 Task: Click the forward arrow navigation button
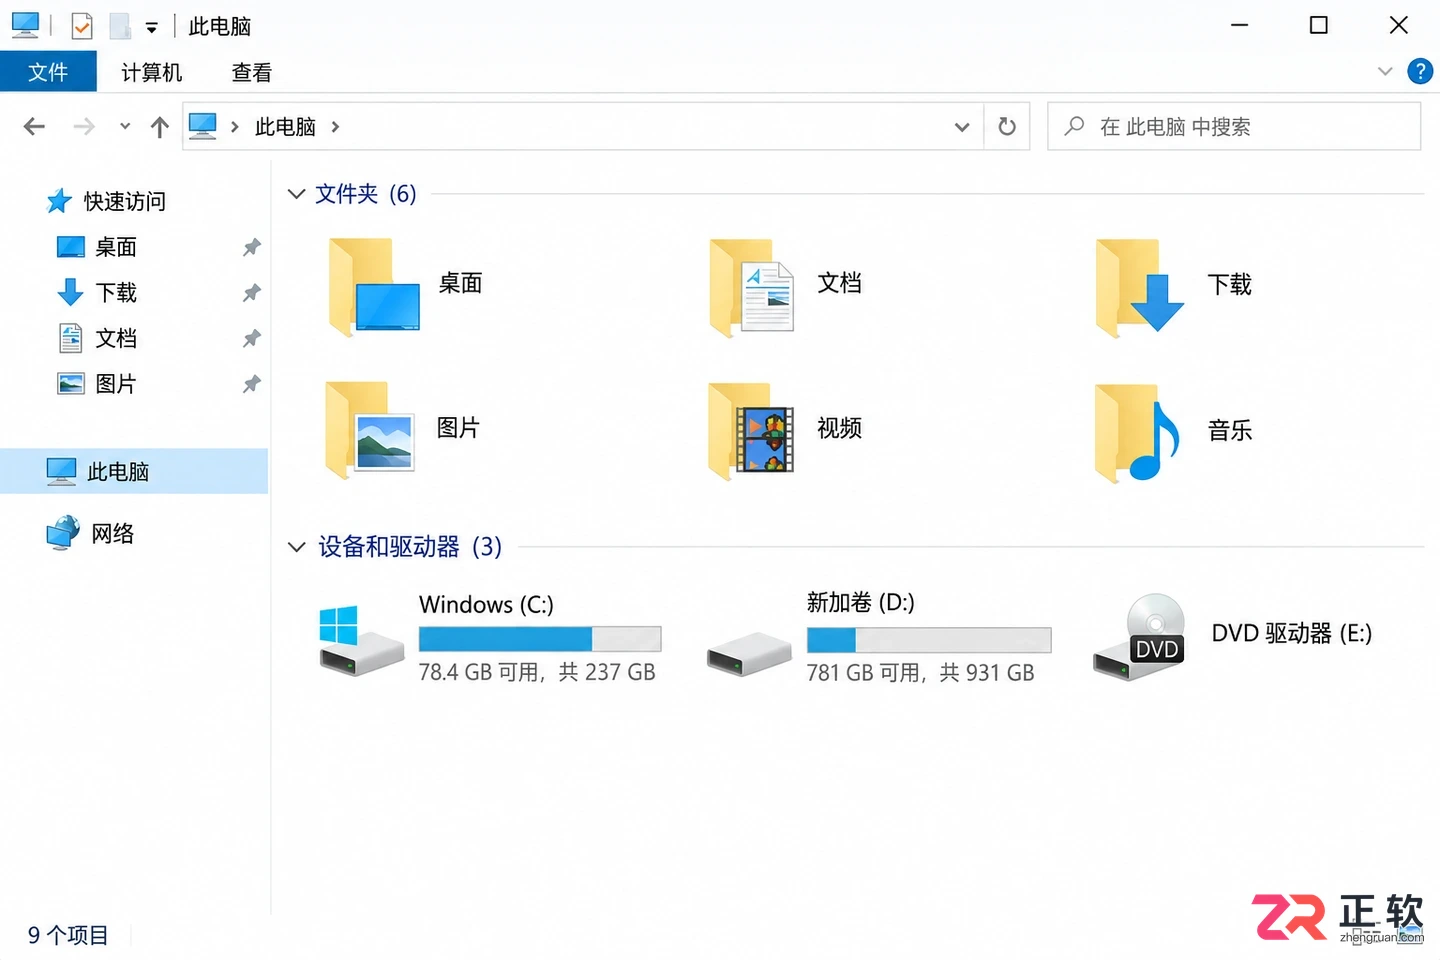[84, 127]
